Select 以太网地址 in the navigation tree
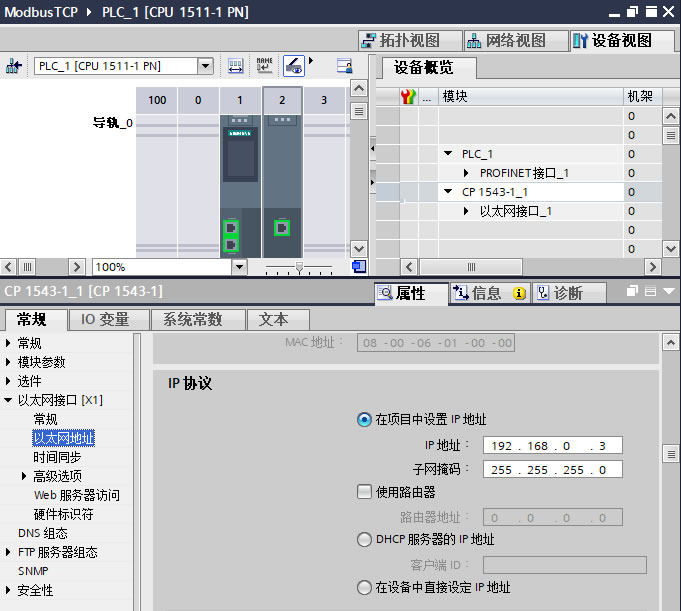This screenshot has height=611, width=681. pos(63,438)
